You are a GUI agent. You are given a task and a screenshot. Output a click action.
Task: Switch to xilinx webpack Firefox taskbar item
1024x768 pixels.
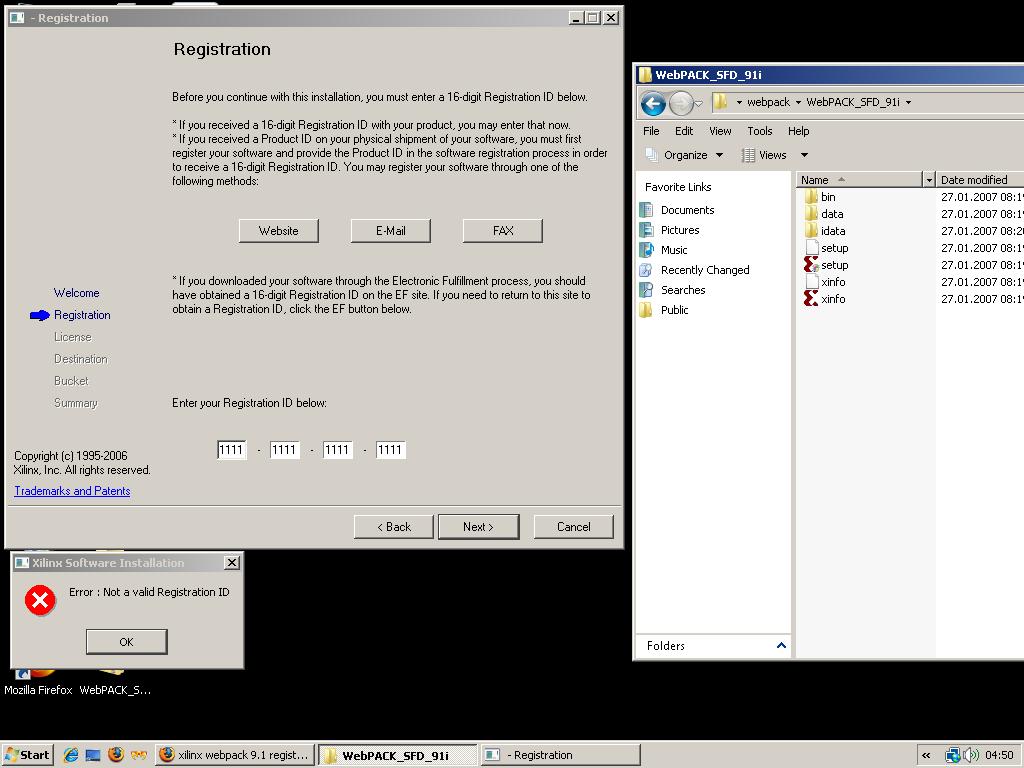(x=235, y=755)
